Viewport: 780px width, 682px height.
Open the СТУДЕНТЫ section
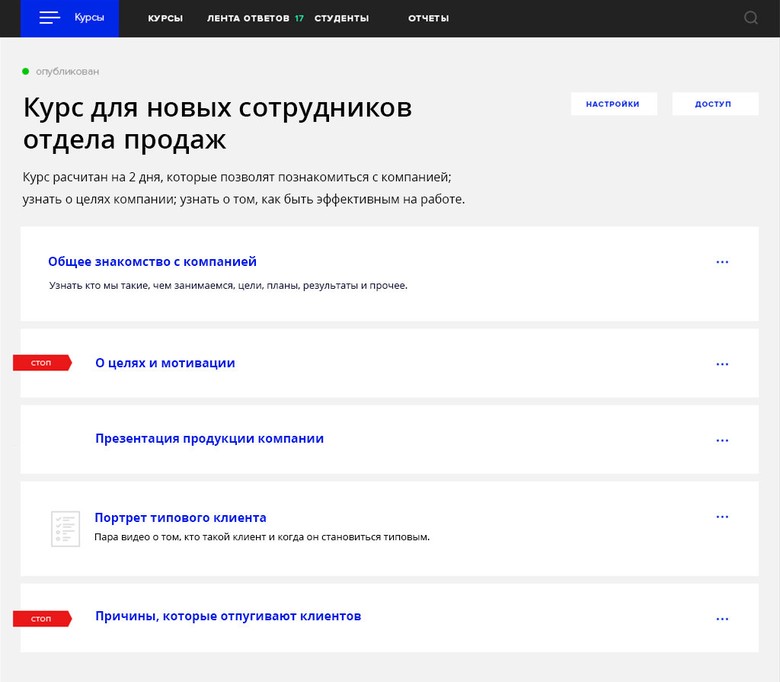(341, 18)
